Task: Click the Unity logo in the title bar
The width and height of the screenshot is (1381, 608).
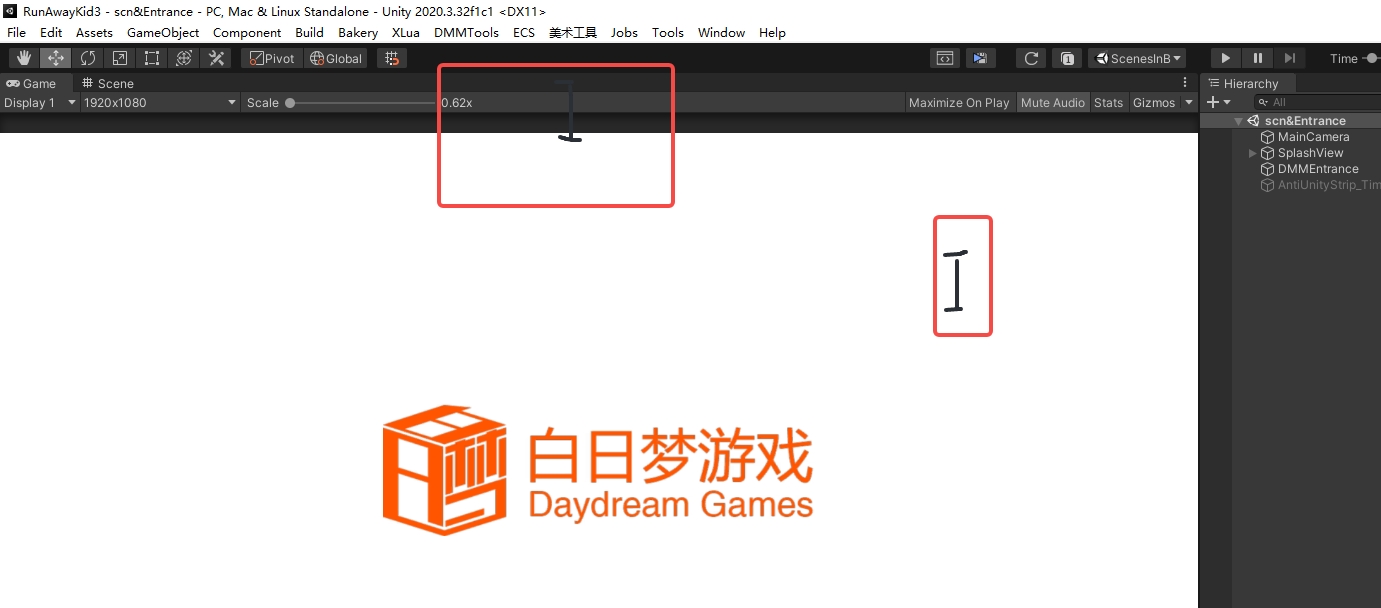Action: pyautogui.click(x=10, y=12)
